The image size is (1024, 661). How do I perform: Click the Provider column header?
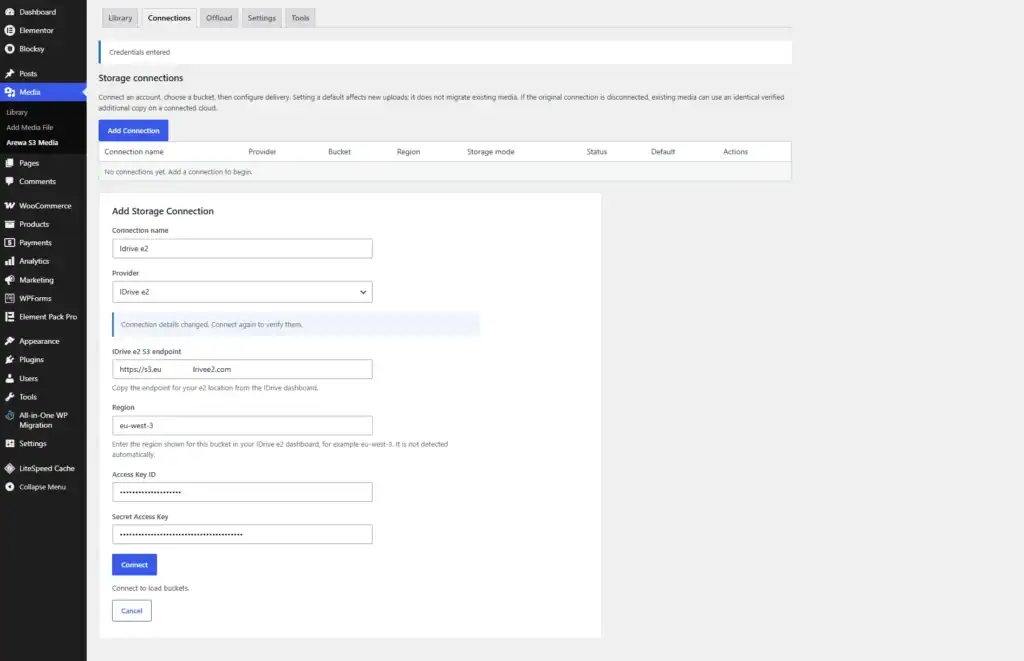pyautogui.click(x=262, y=152)
